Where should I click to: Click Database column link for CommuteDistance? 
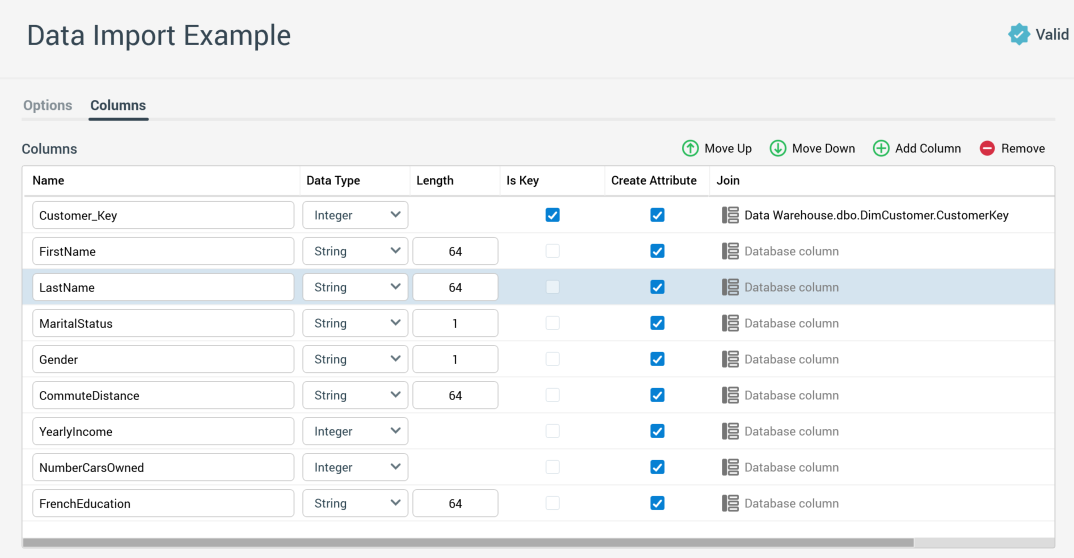coord(791,395)
